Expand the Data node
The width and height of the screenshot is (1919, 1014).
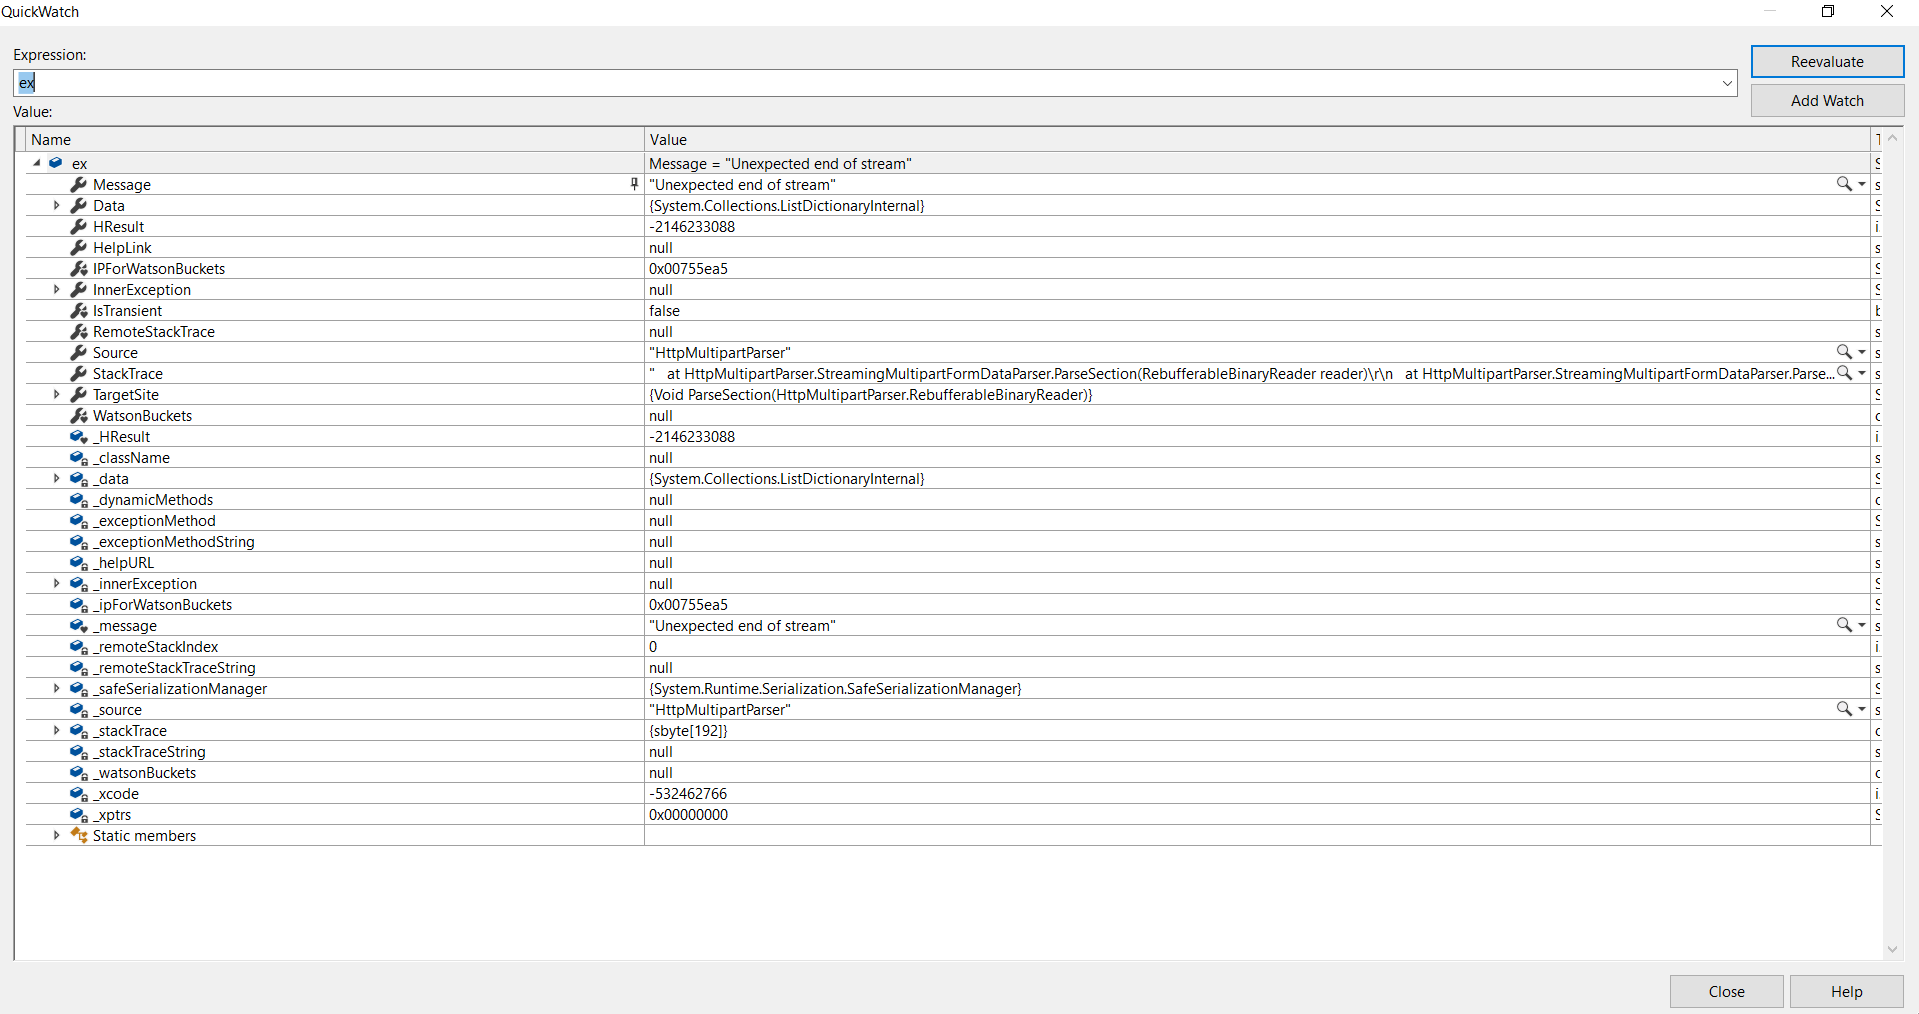[x=56, y=205]
